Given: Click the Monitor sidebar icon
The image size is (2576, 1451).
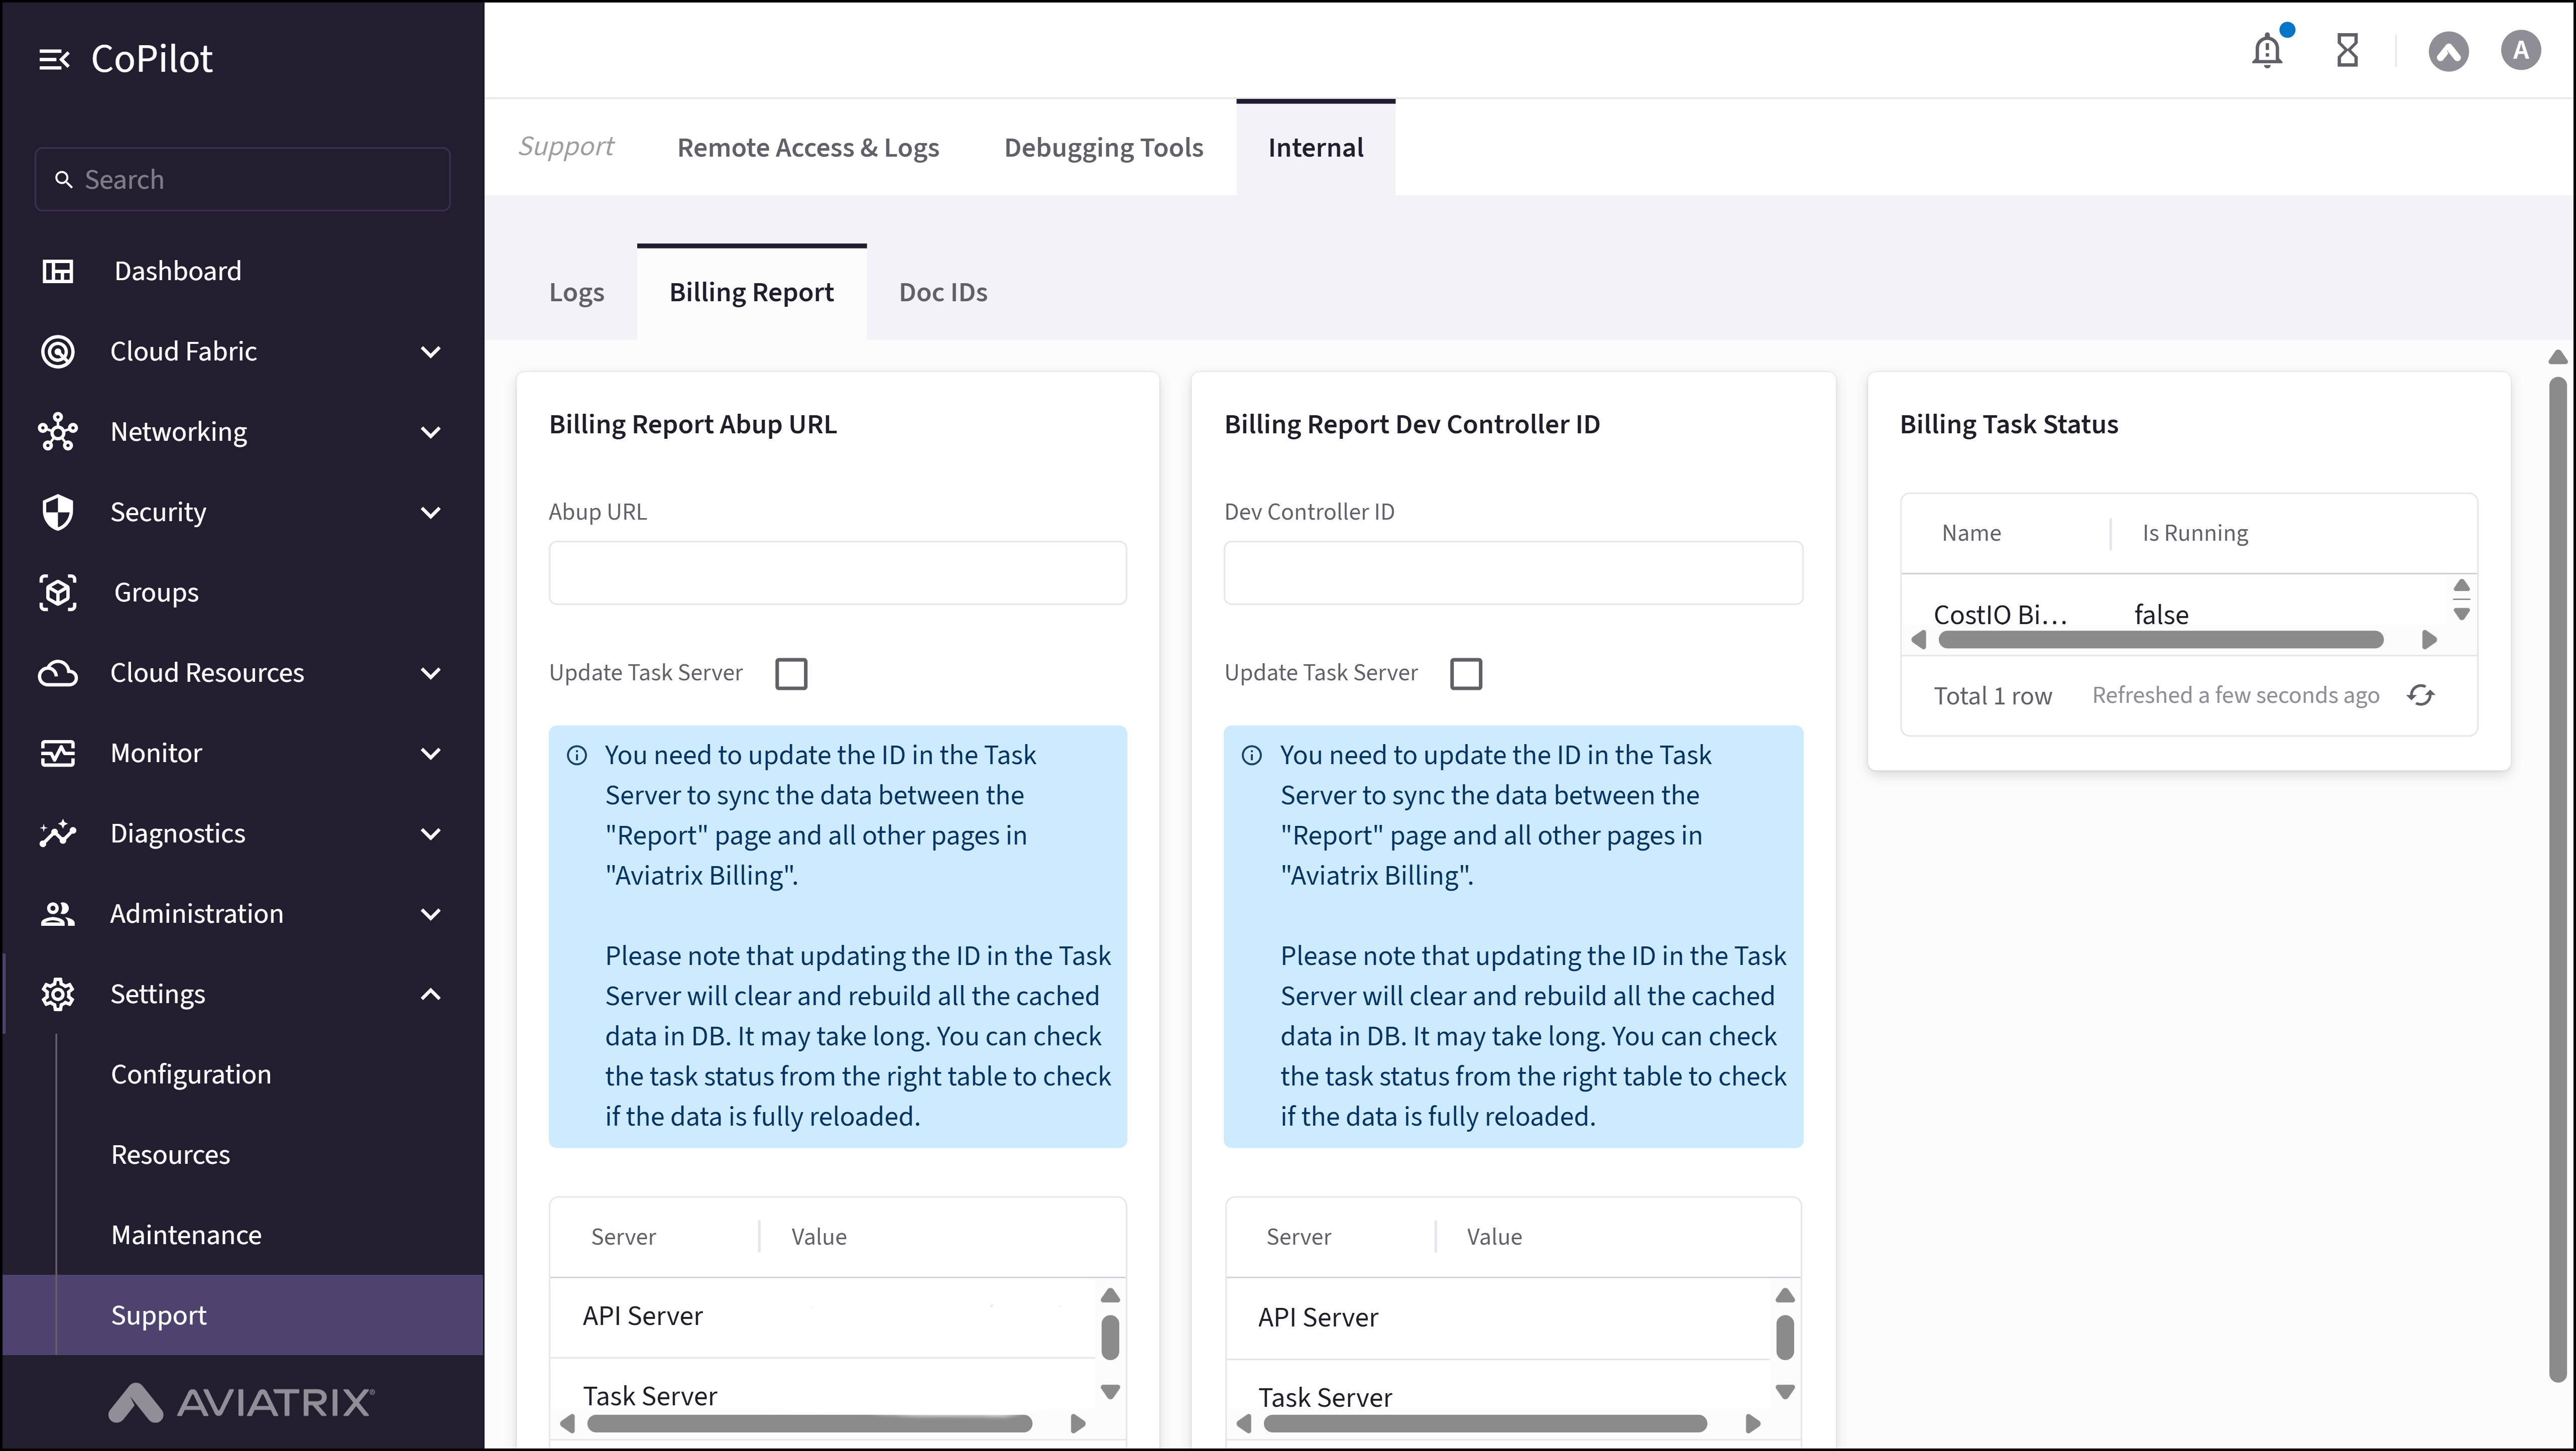Looking at the screenshot, I should 58,753.
